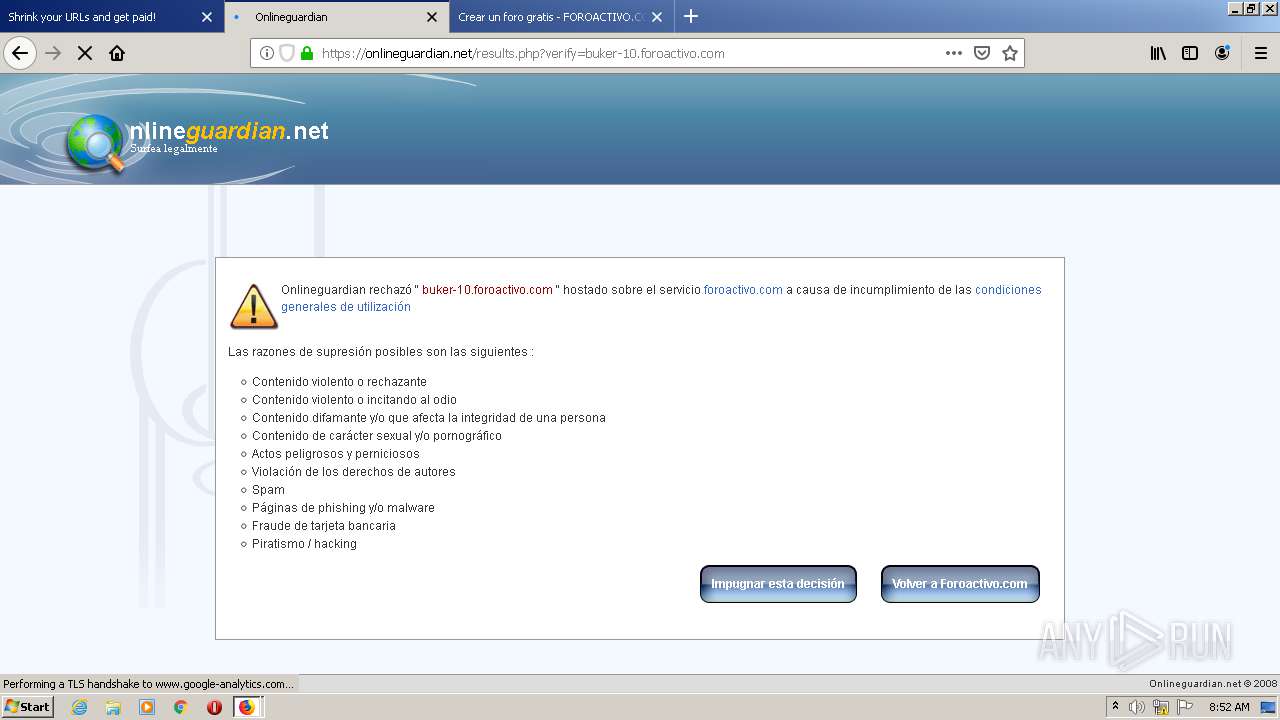Click 'Piratismo / hacking' list item
The image size is (1280, 720).
[304, 544]
